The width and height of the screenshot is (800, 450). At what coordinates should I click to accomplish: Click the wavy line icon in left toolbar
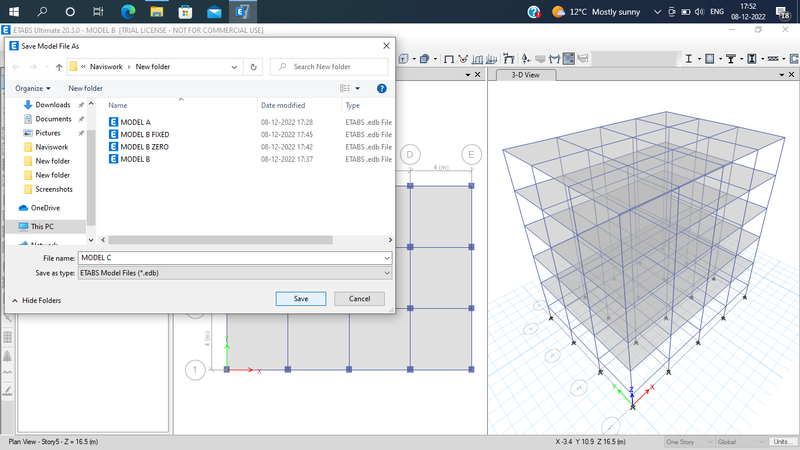tap(8, 372)
